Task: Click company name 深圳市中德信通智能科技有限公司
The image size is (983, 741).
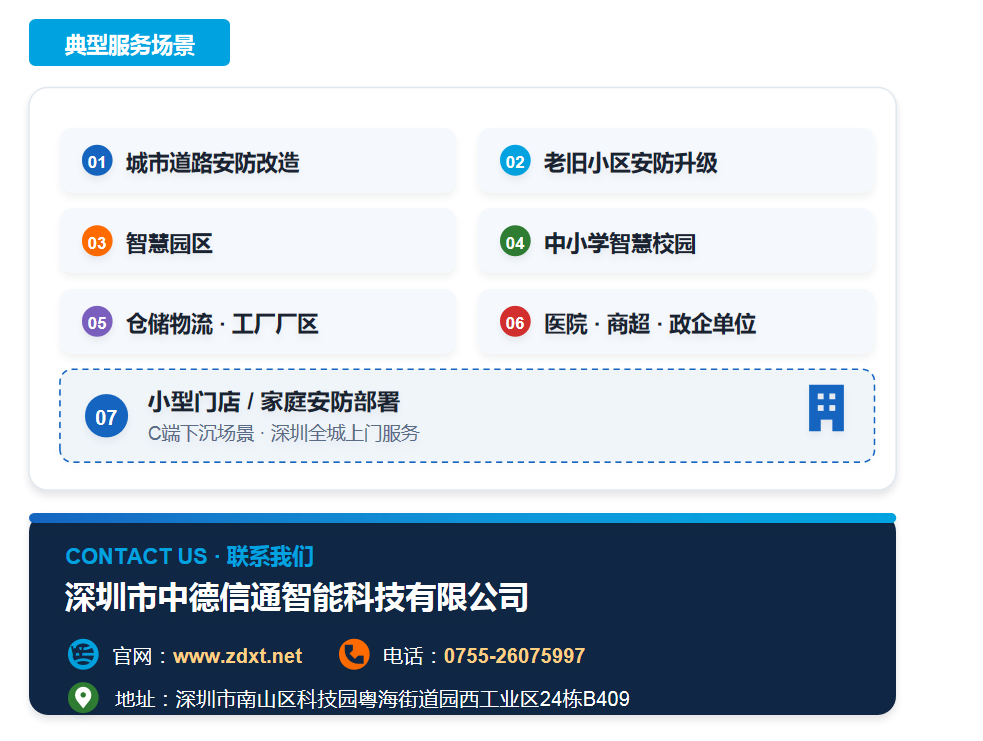Action: [x=297, y=597]
